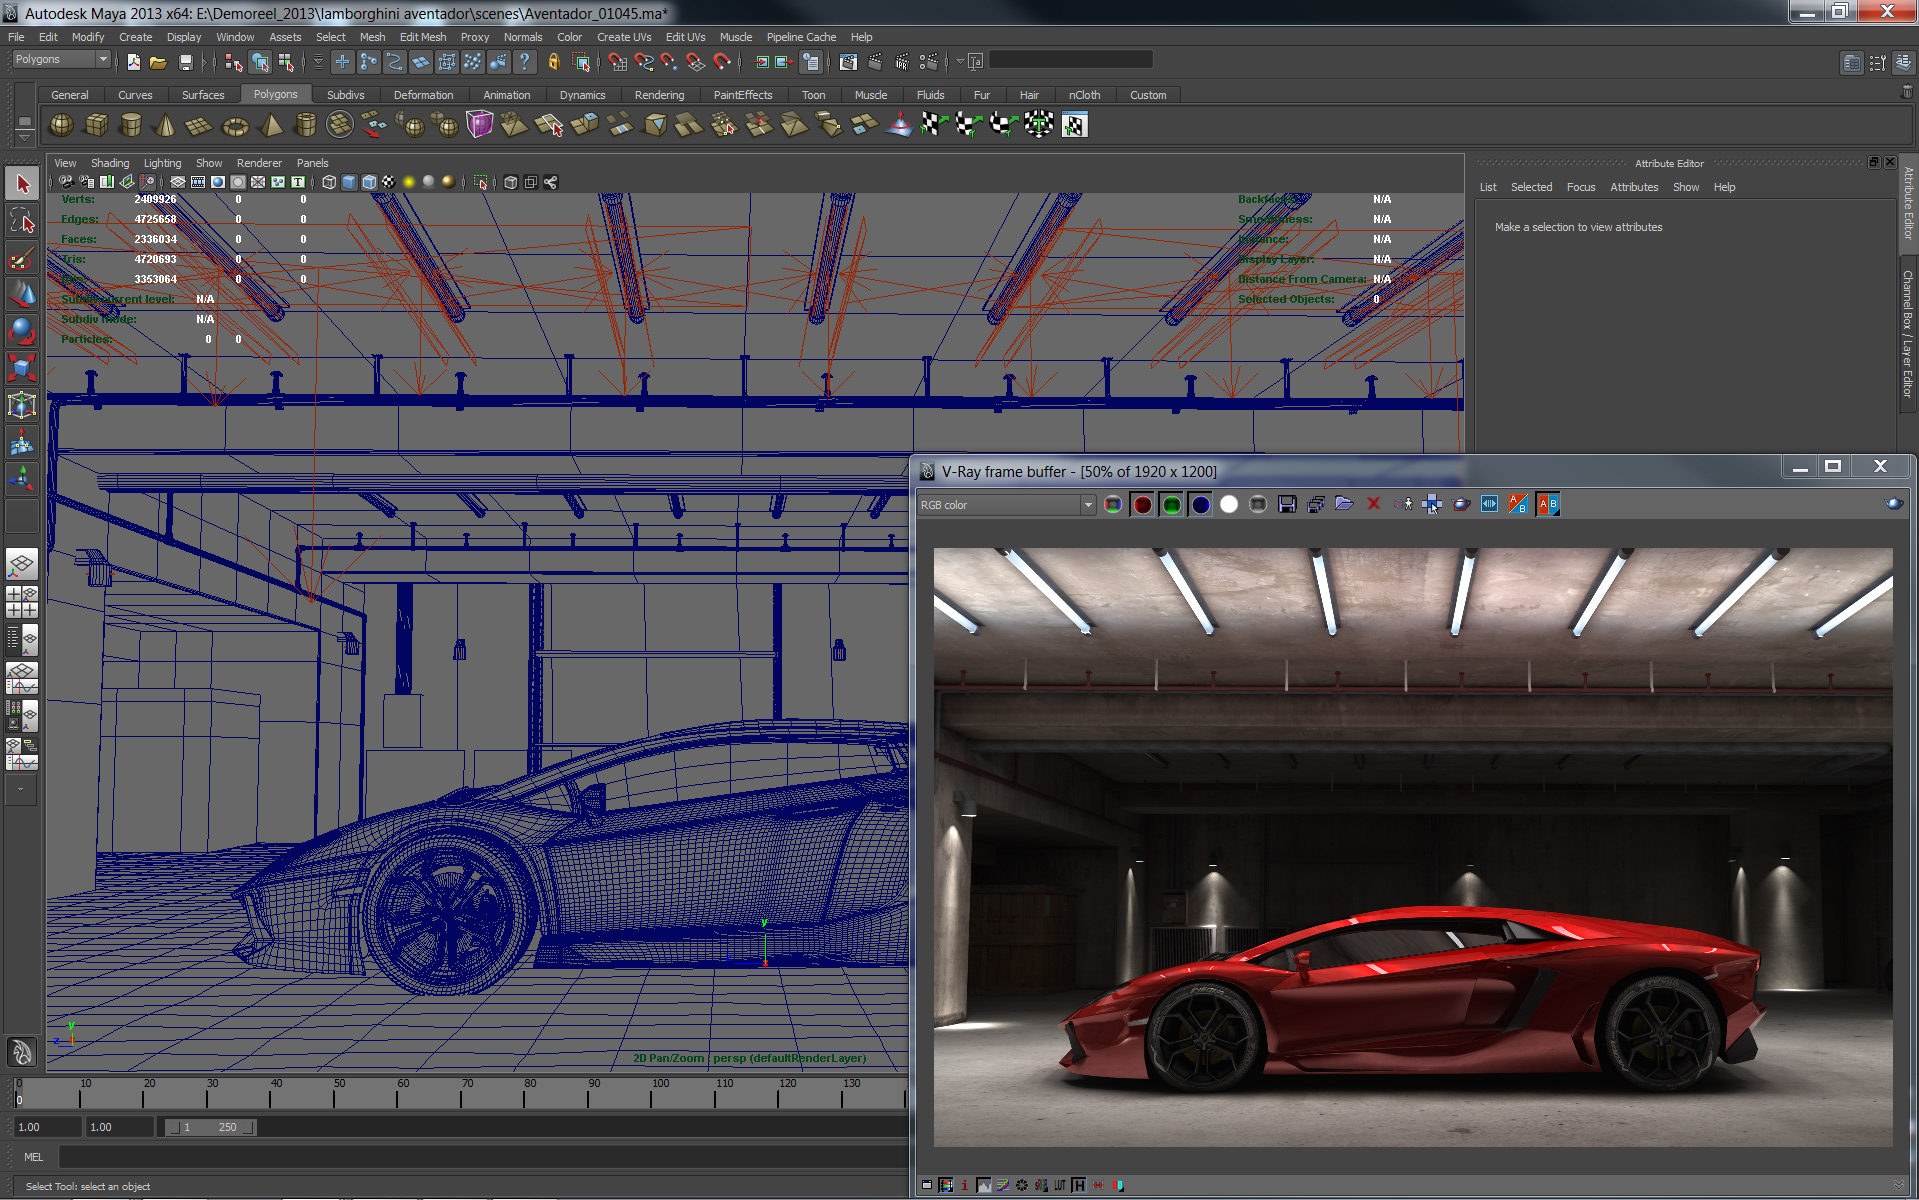Click the Select Camera icon in viewport toolbar
The image size is (1919, 1200).
(66, 182)
